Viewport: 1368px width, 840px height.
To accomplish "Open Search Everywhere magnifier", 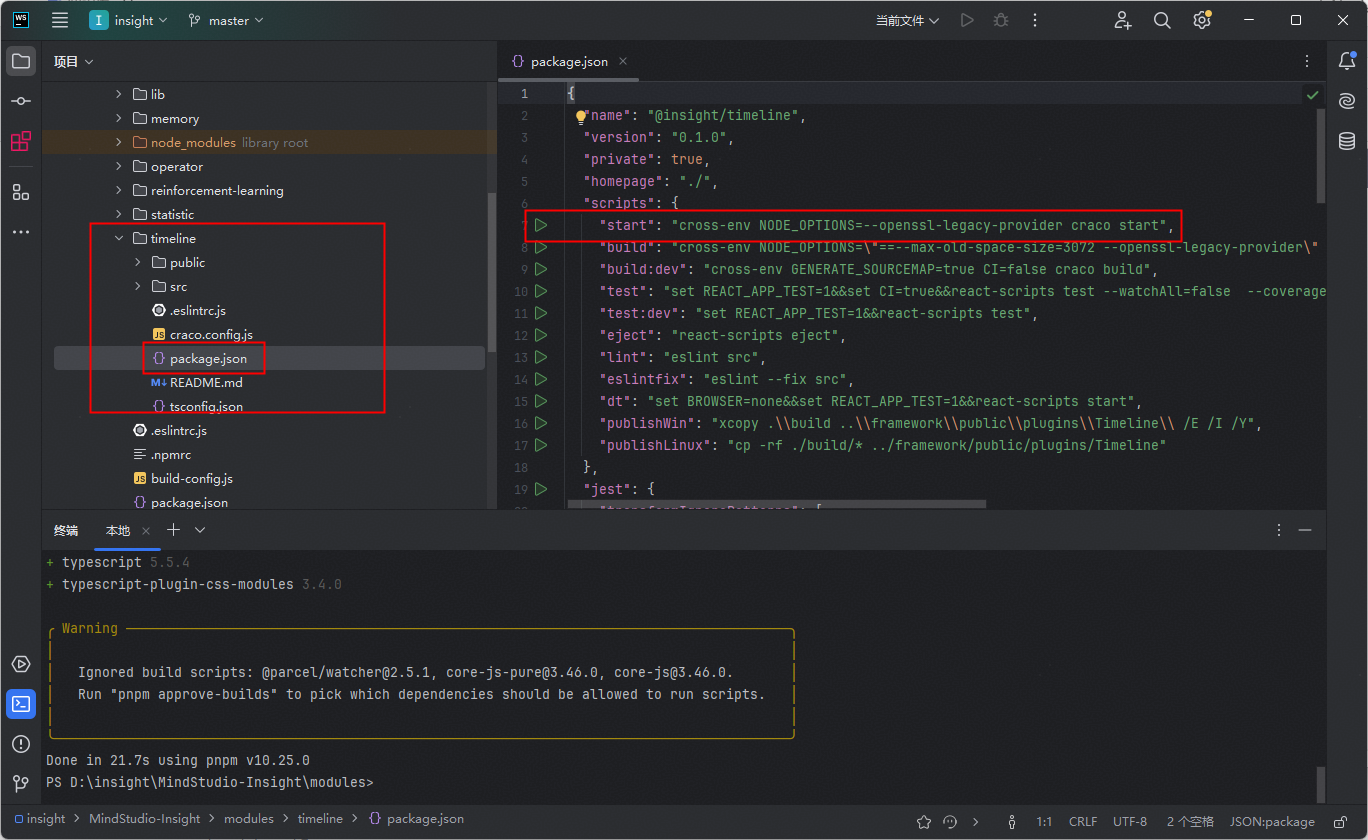I will pos(1162,20).
